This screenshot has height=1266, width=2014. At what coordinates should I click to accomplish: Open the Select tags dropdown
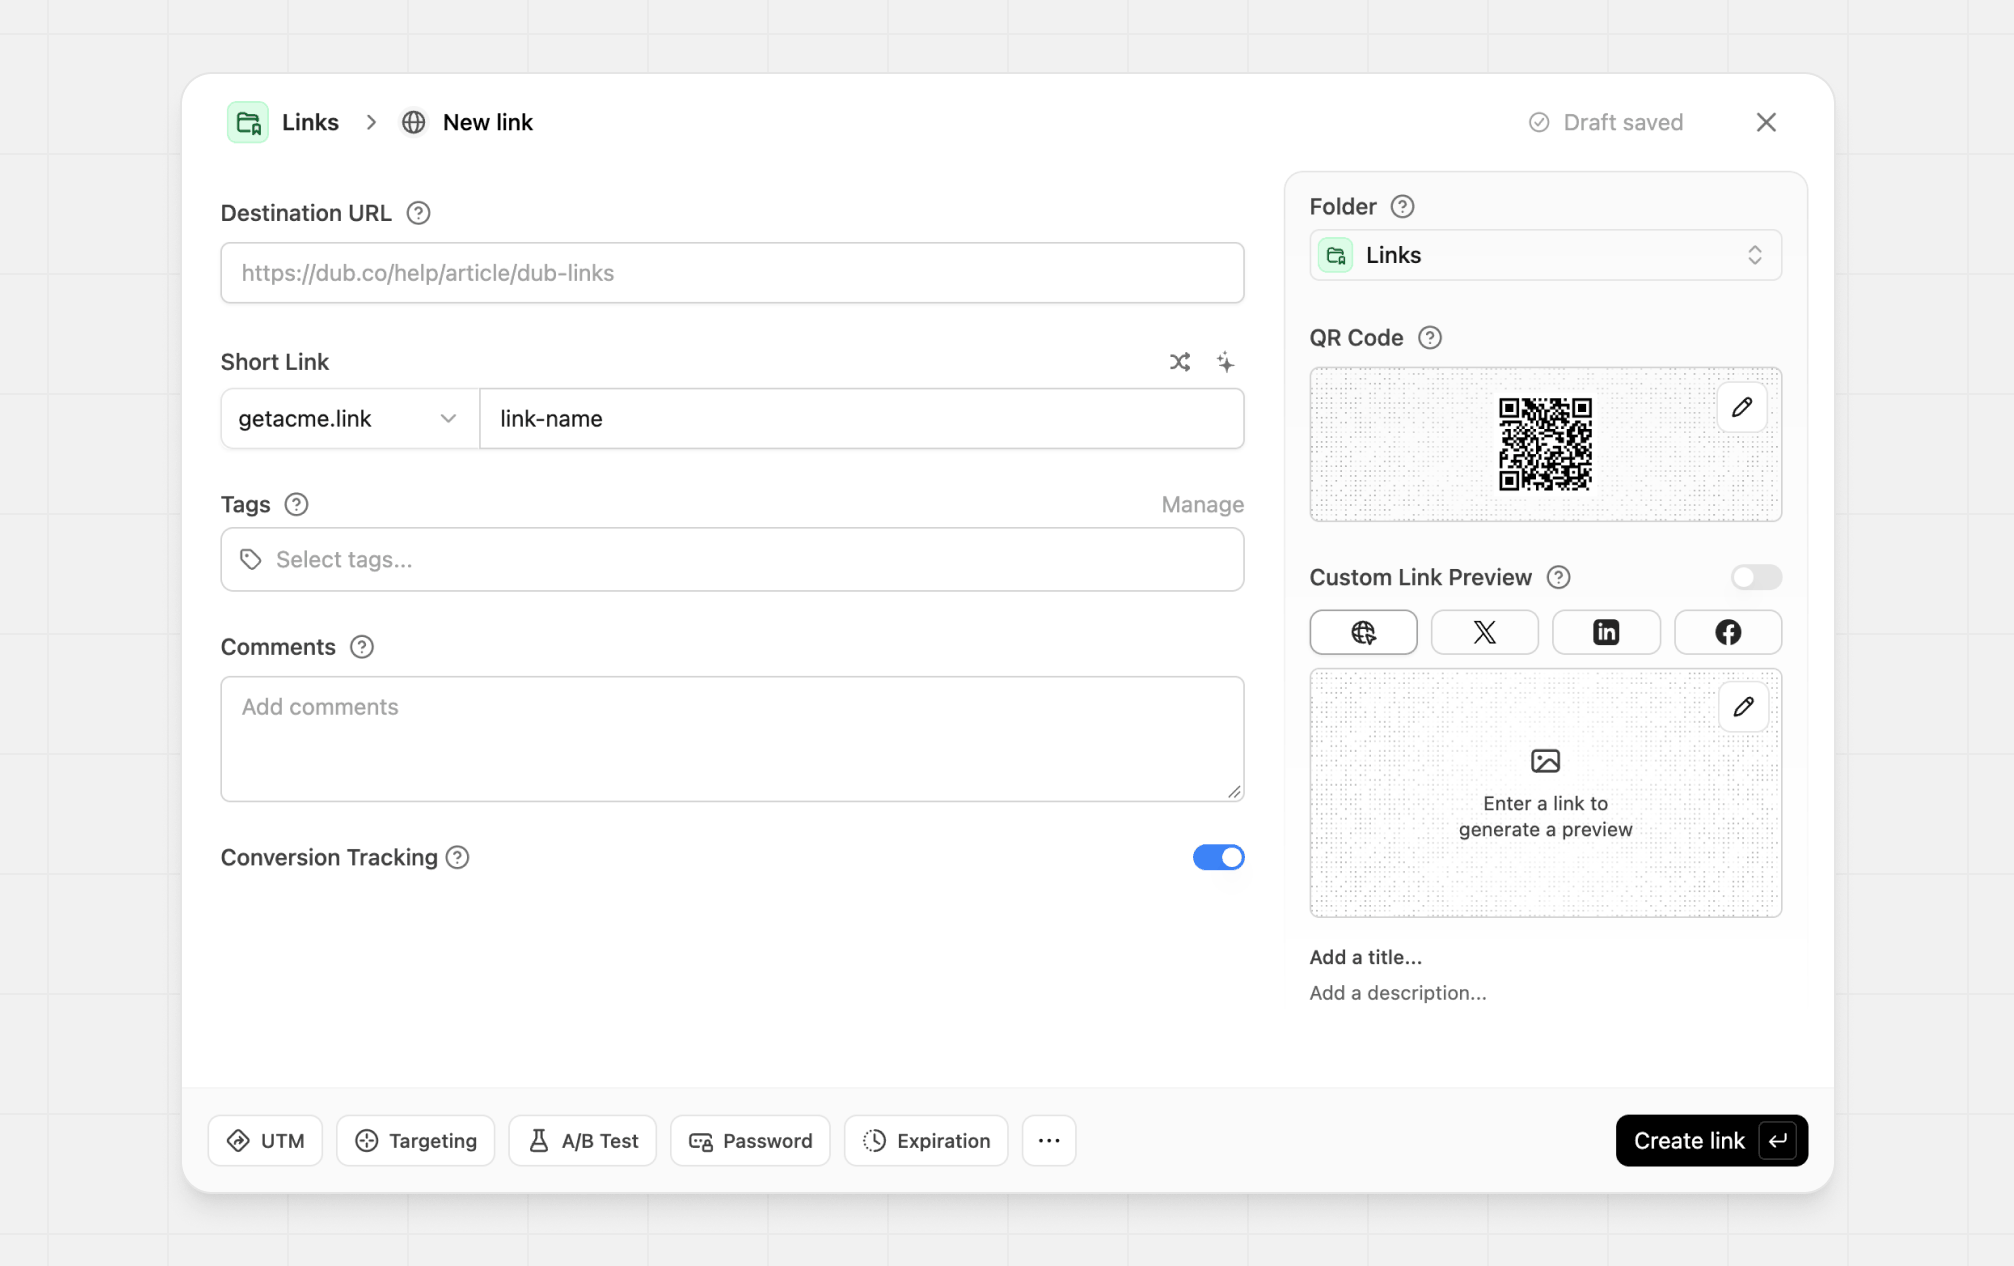pos(732,560)
